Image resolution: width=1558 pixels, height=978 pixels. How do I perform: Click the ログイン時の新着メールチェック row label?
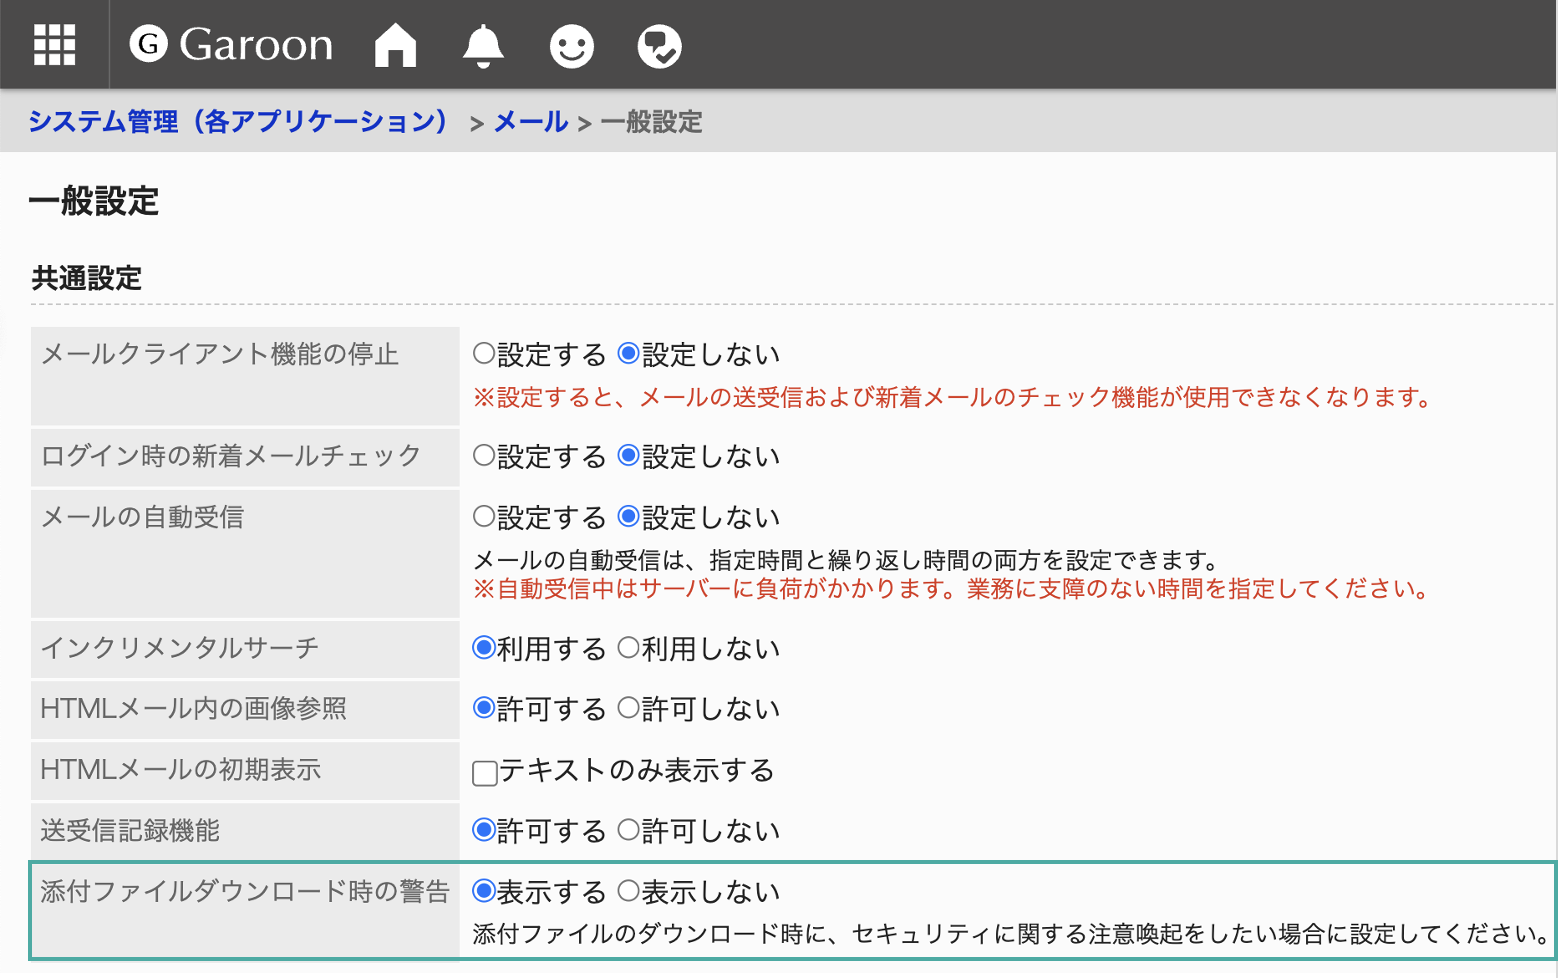click(x=231, y=456)
